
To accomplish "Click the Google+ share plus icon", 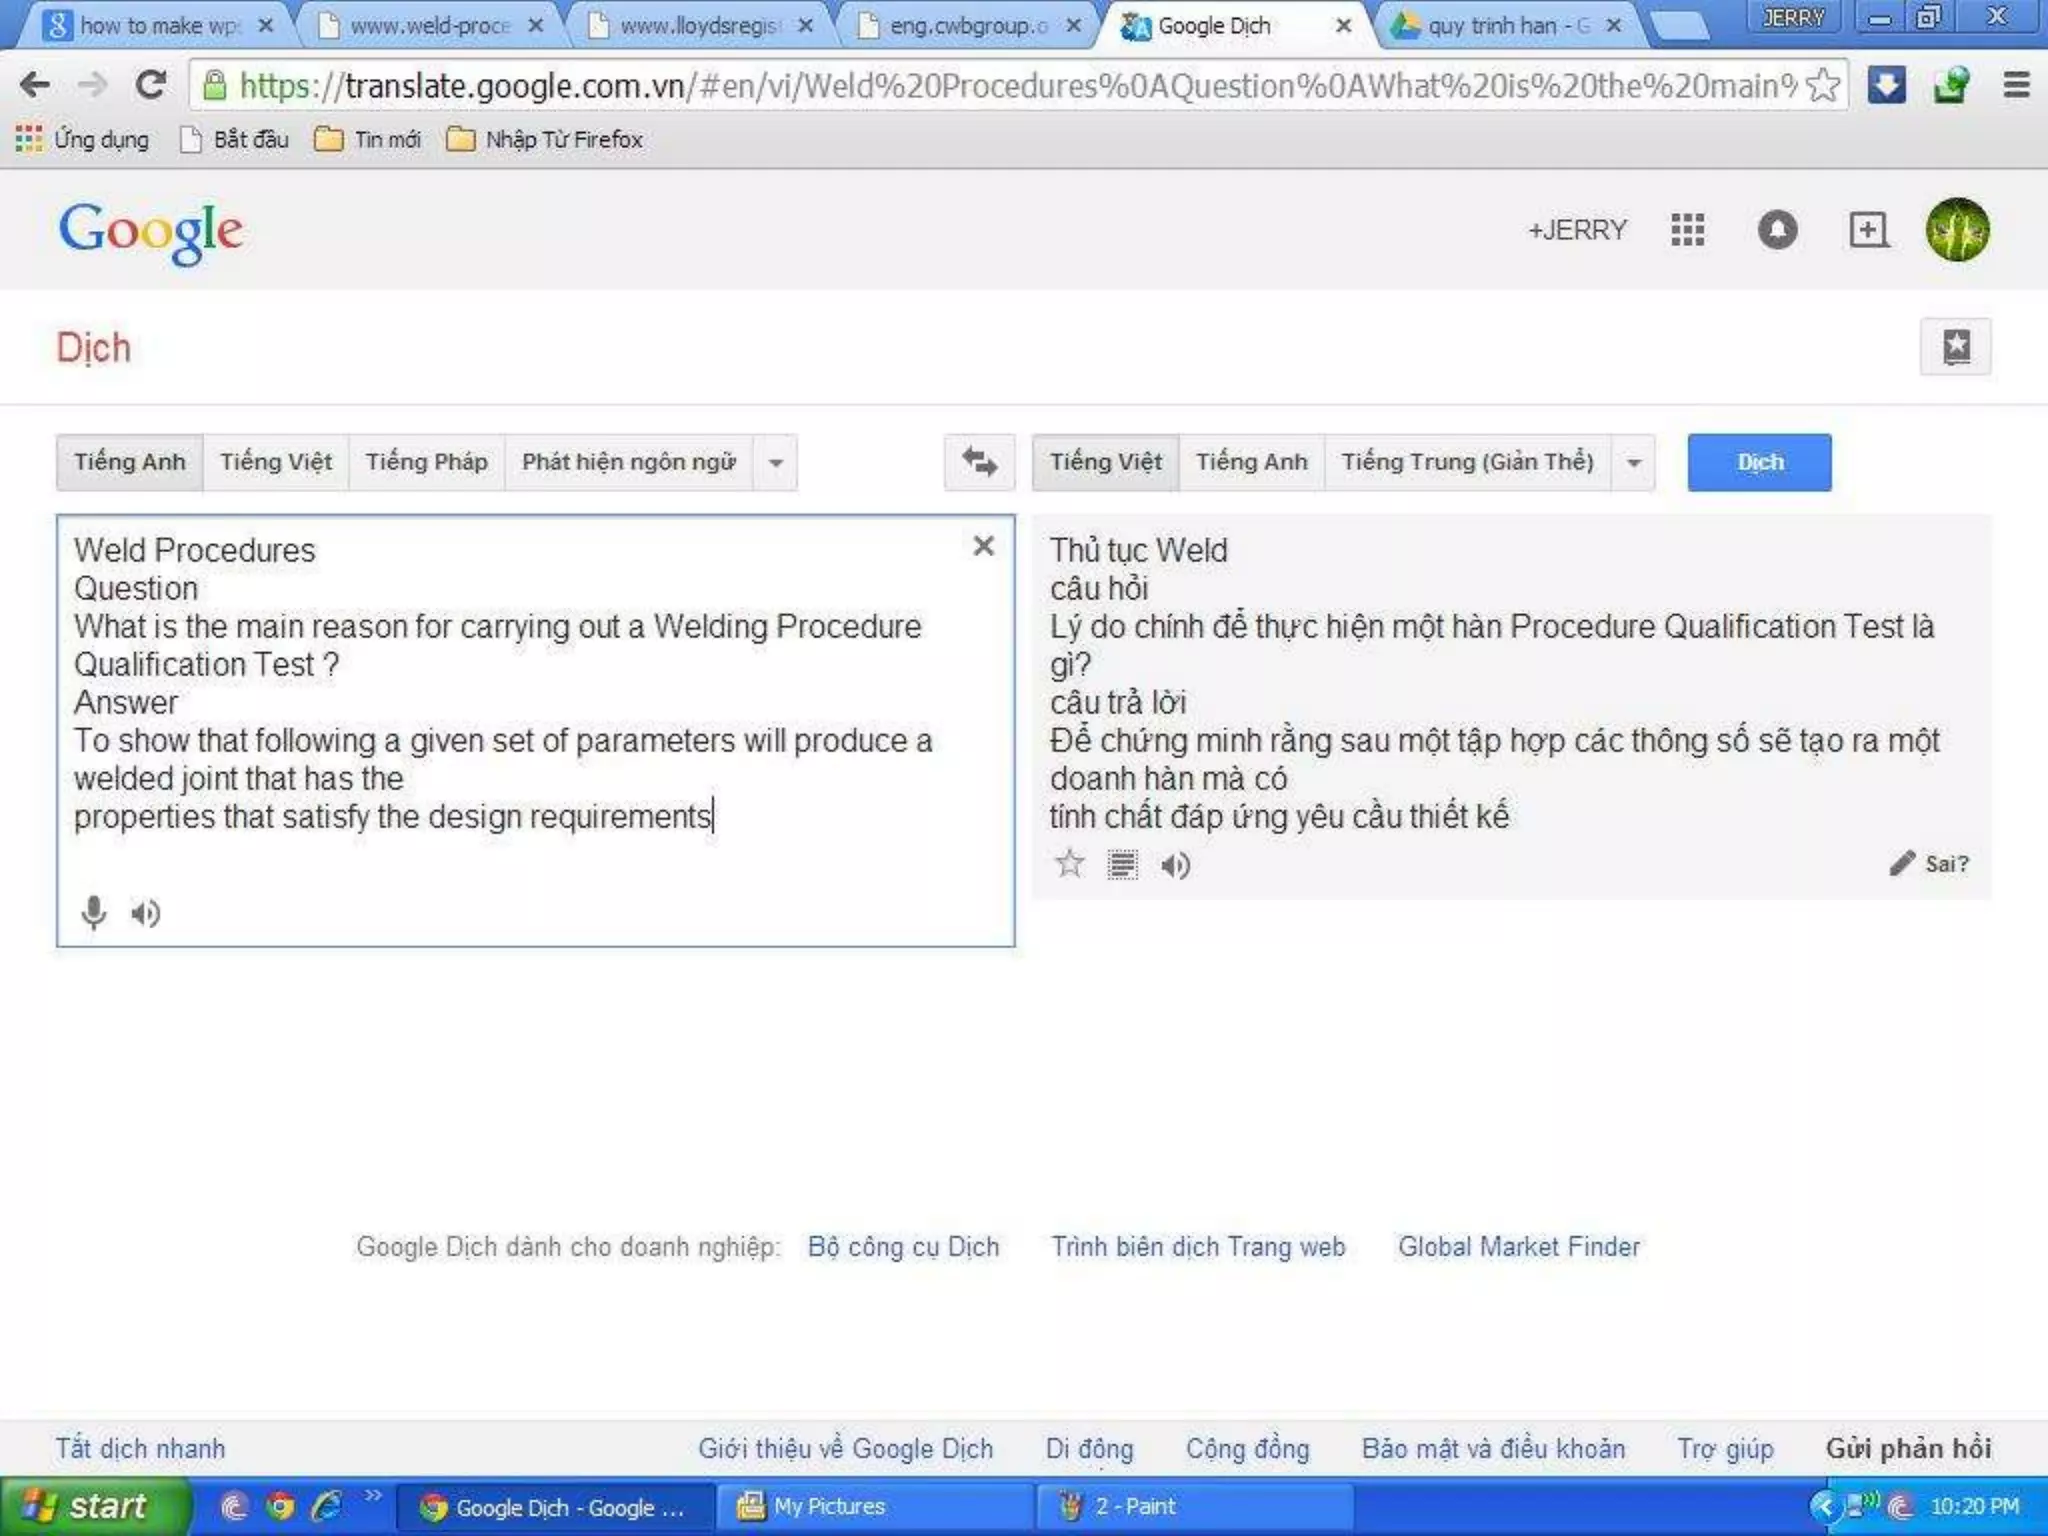I will [1867, 230].
